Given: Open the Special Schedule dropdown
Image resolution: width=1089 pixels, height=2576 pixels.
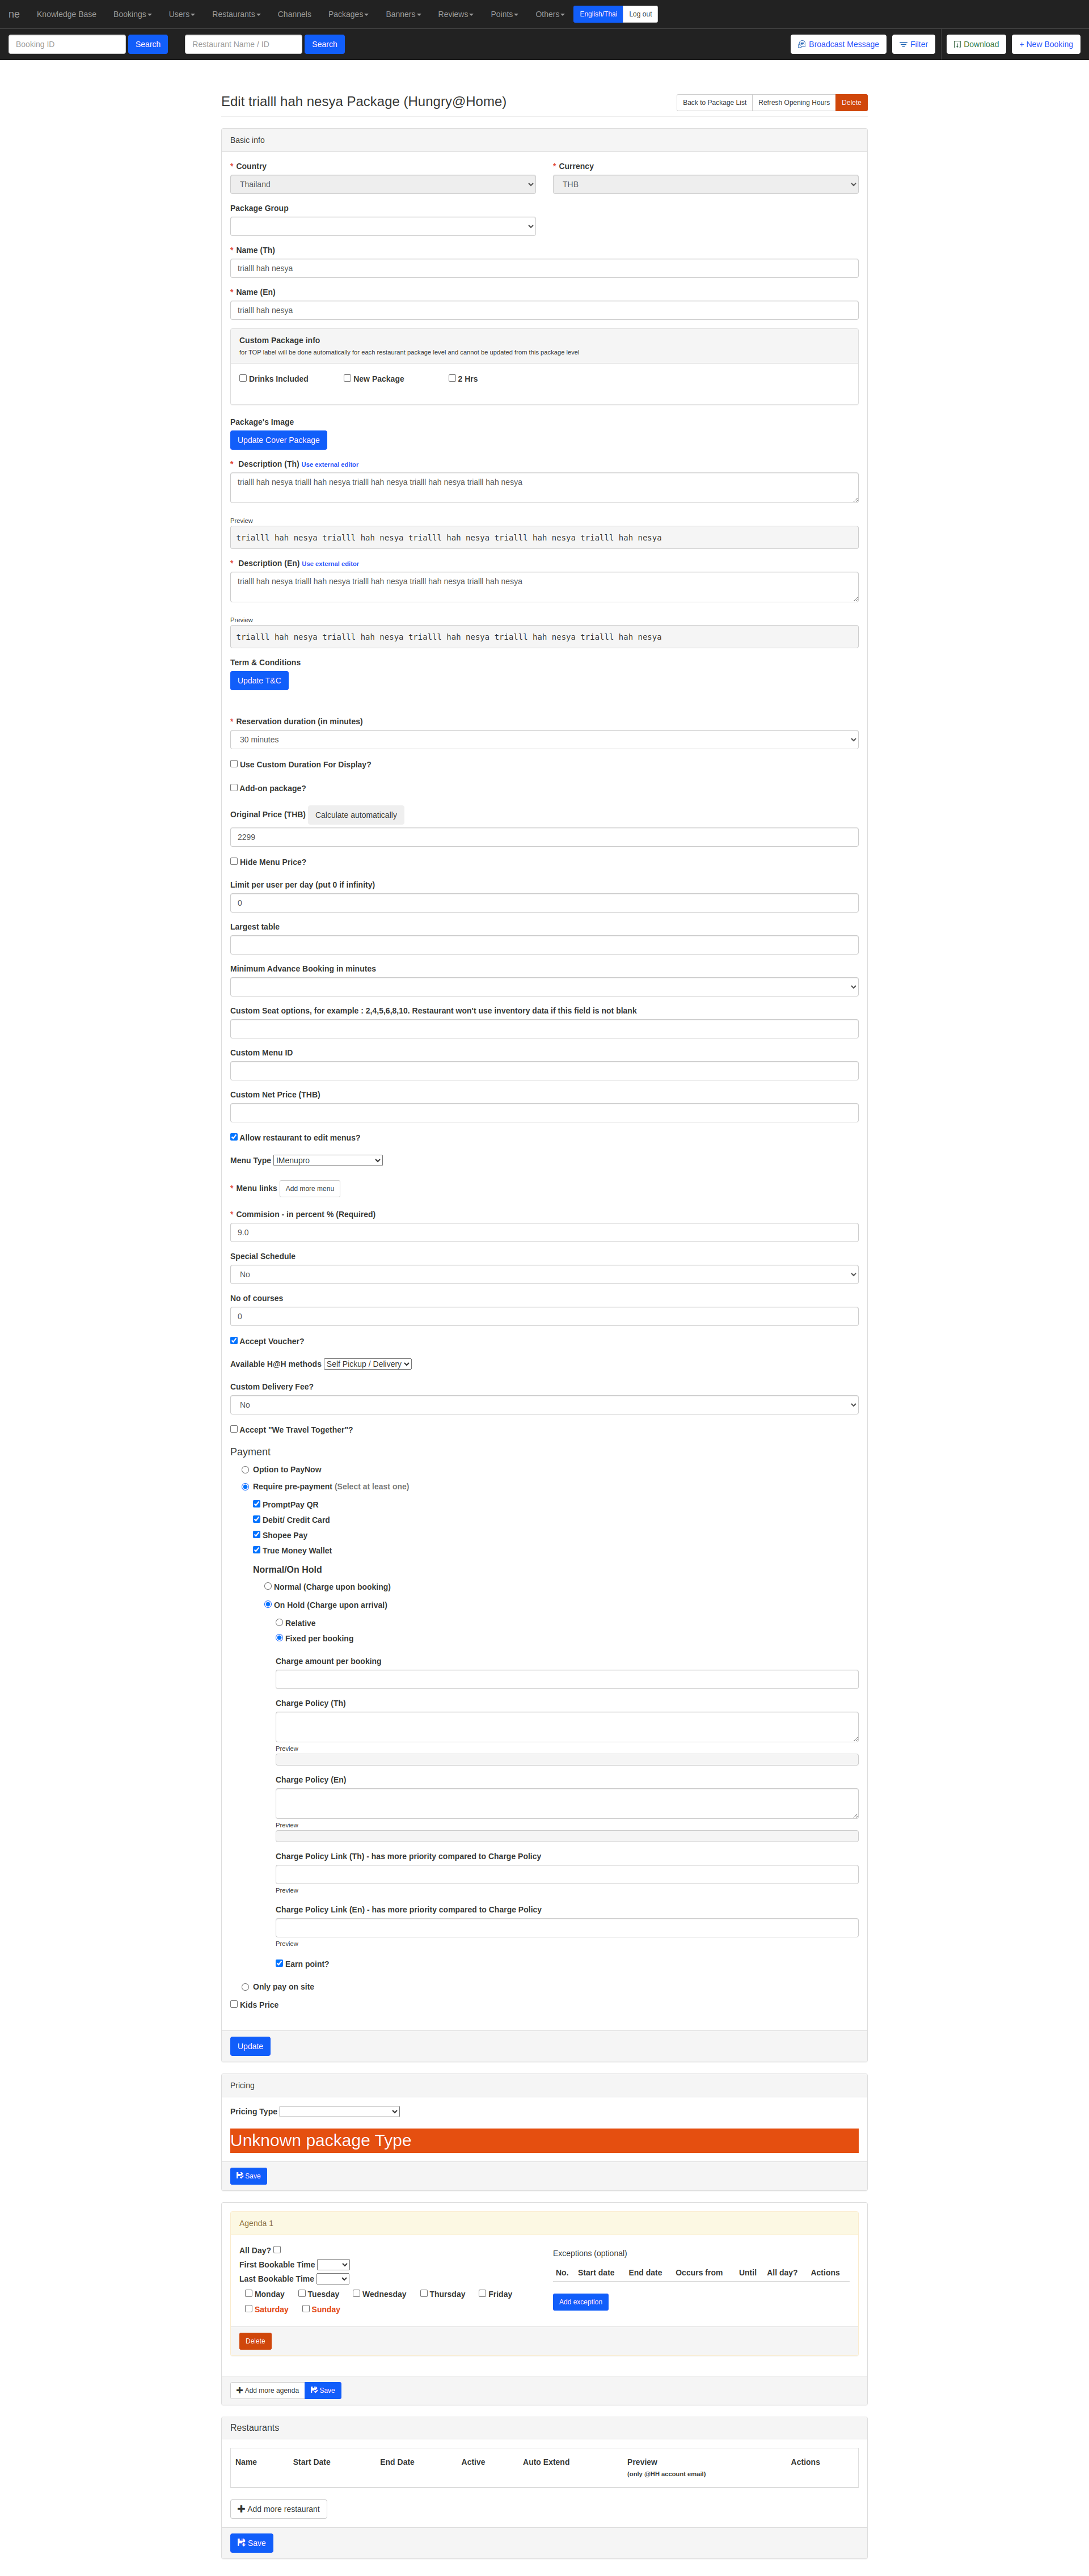Looking at the screenshot, I should [544, 1274].
